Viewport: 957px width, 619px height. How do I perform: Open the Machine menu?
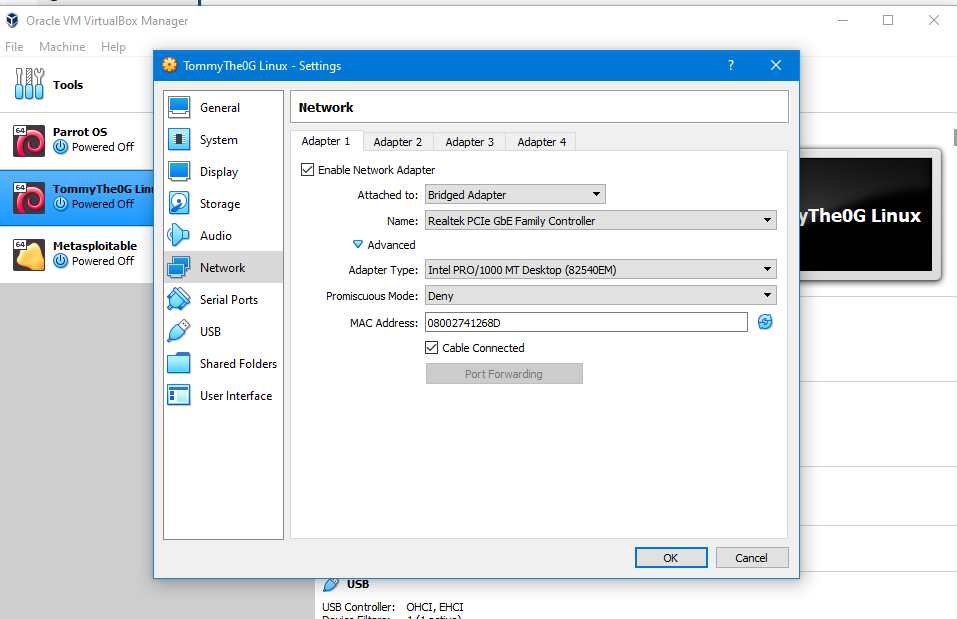pyautogui.click(x=62, y=46)
